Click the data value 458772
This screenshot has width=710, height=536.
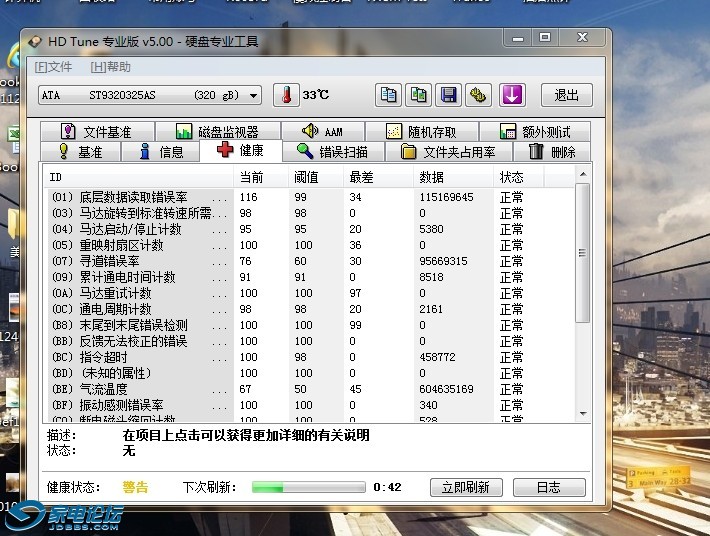(x=437, y=357)
